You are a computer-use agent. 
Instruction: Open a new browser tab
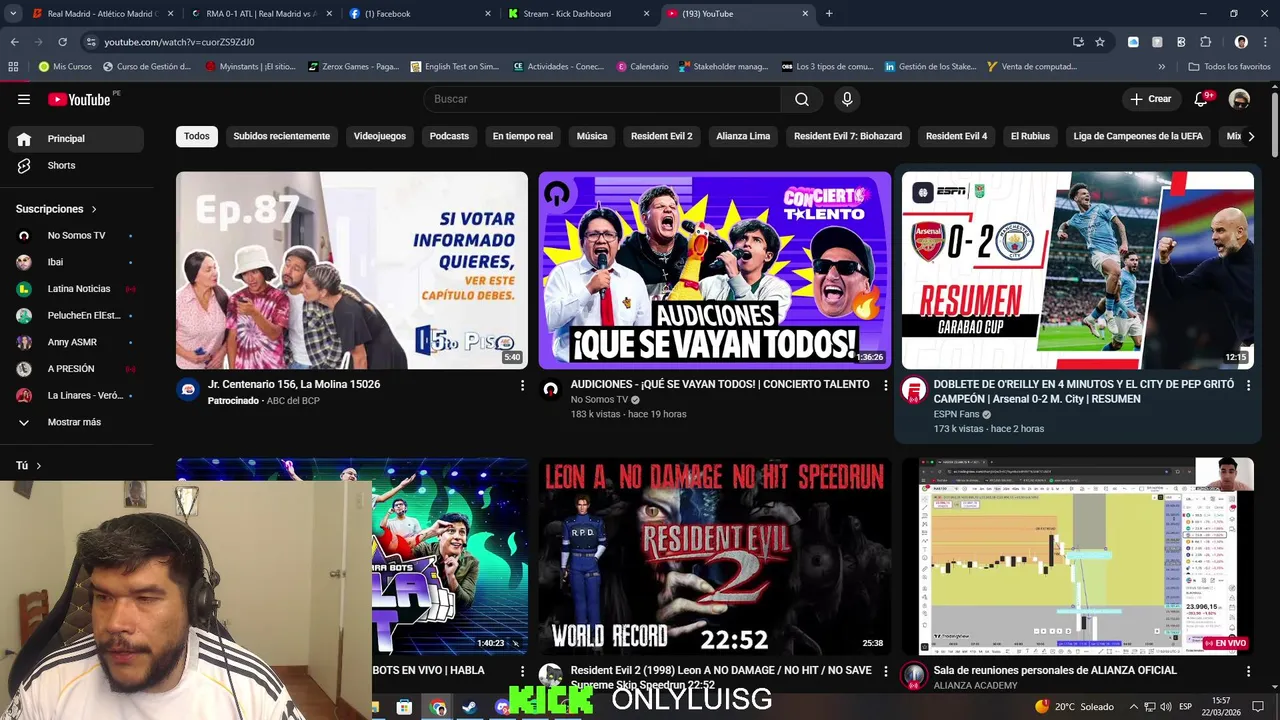829,14
